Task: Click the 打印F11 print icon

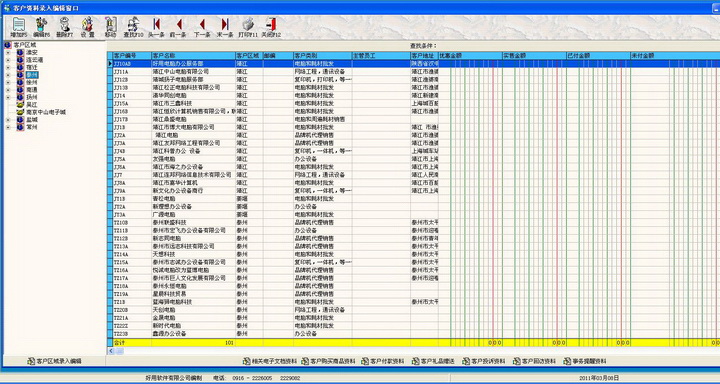Action: point(248,27)
